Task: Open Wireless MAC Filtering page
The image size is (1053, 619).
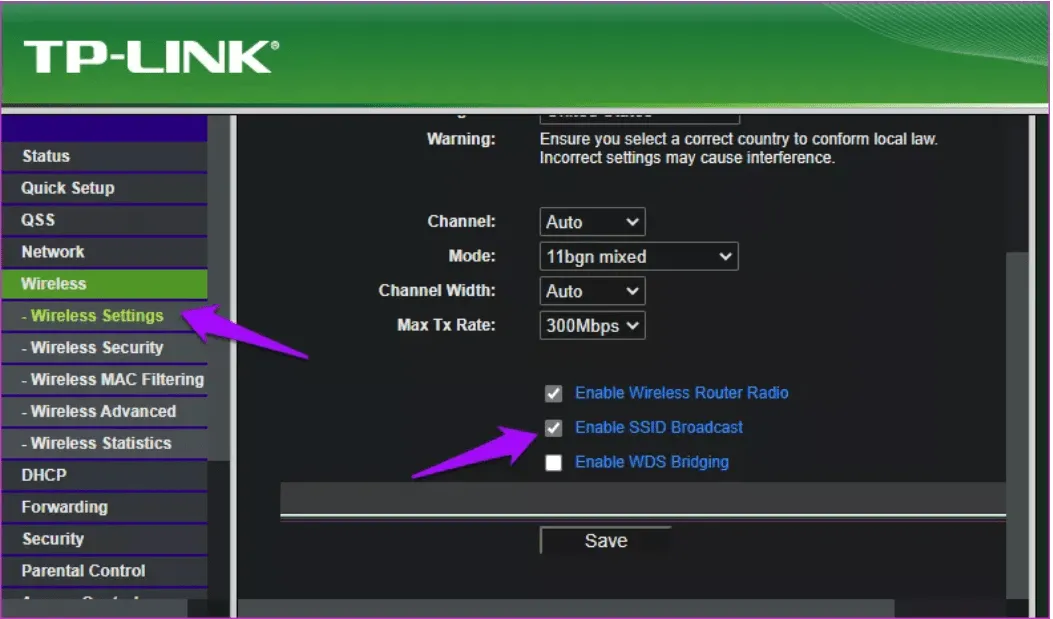Action: click(112, 380)
